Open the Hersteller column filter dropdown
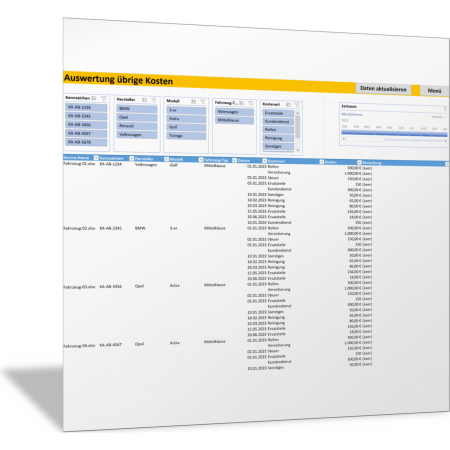 click(166, 159)
